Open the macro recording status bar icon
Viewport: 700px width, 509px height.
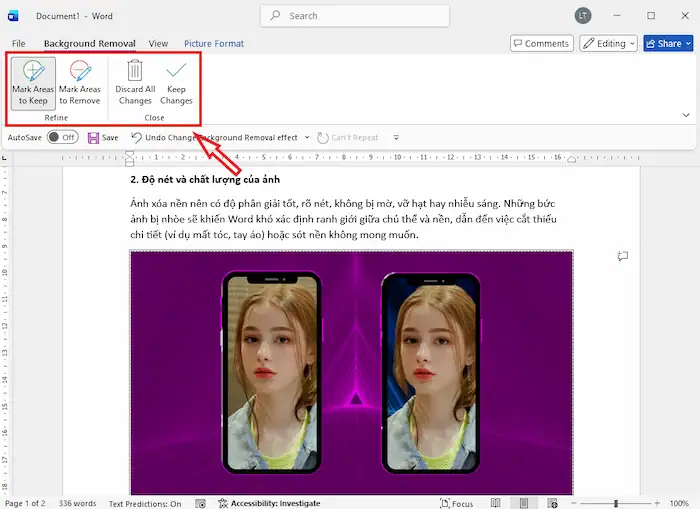coord(200,503)
